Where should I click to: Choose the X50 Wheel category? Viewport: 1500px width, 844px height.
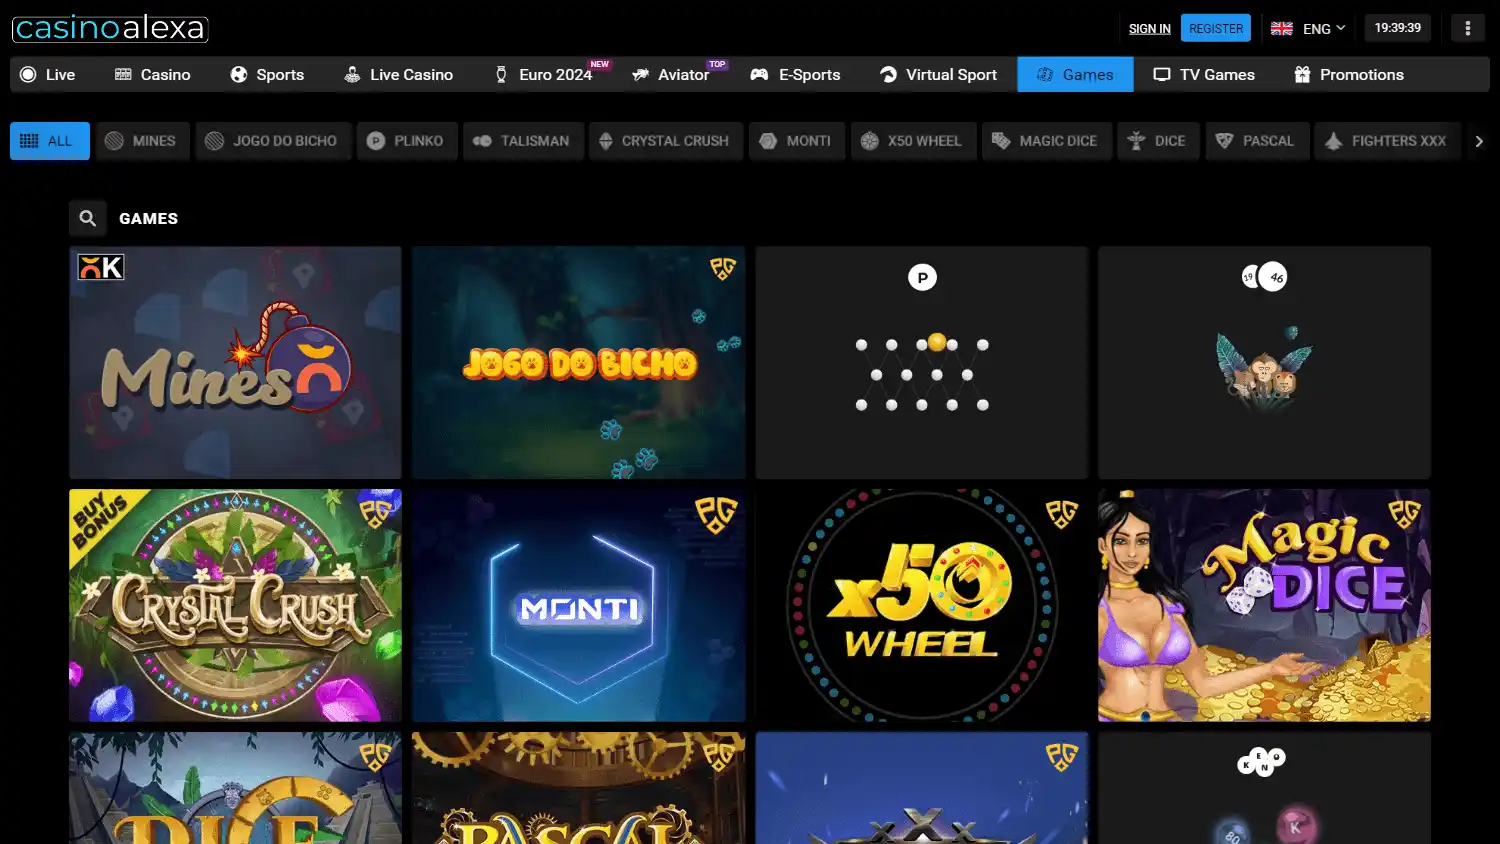click(913, 141)
